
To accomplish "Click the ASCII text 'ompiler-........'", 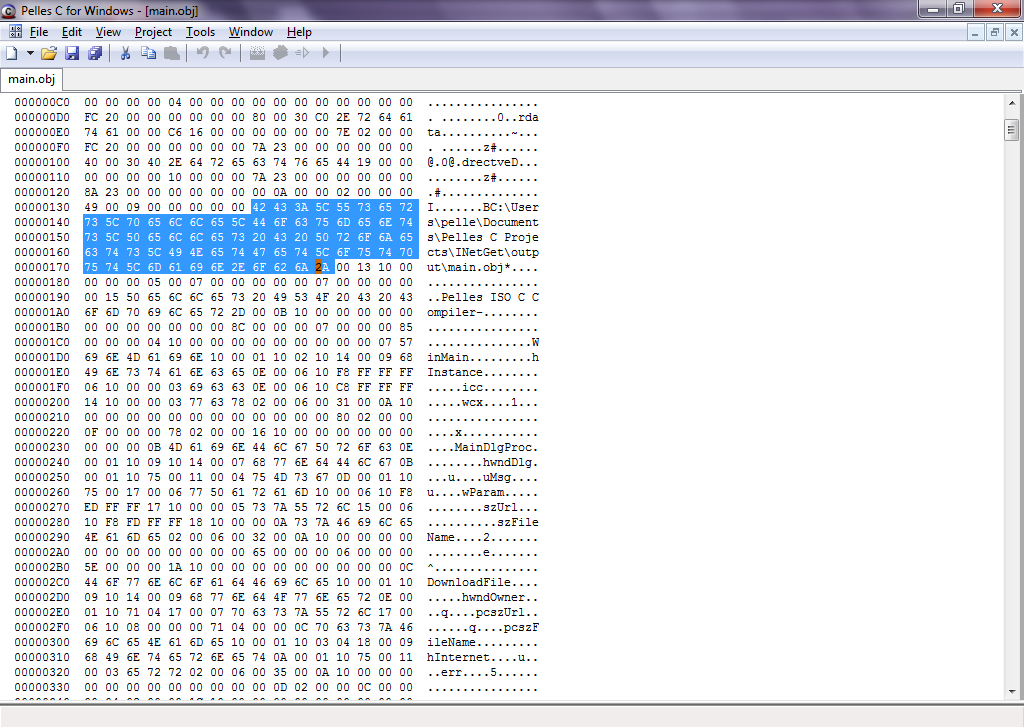I will click(x=483, y=313).
